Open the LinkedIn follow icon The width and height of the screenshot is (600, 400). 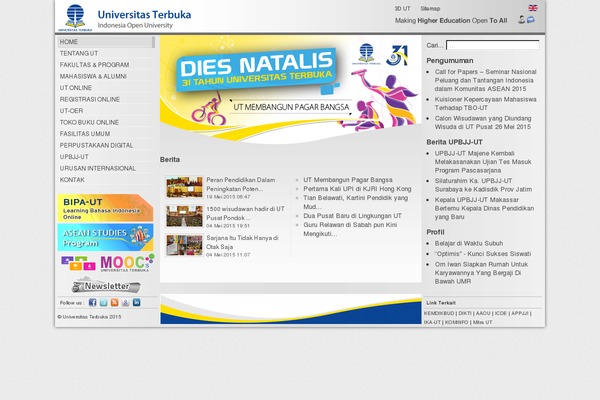[136, 302]
